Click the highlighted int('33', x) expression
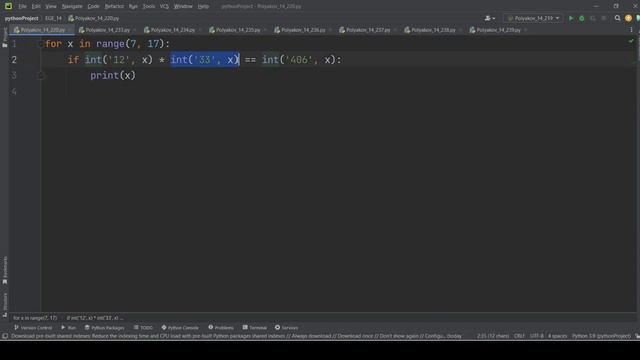640x360 pixels. point(204,60)
